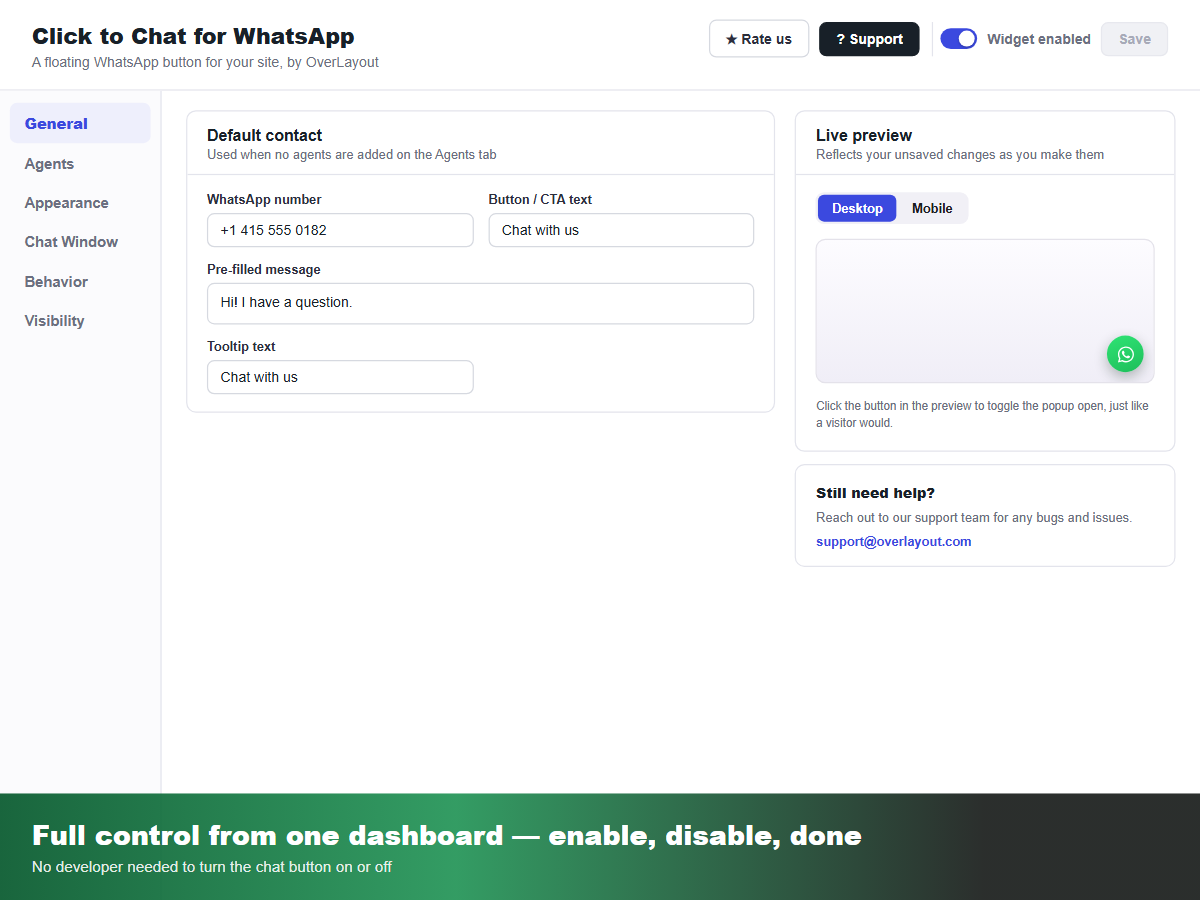The image size is (1200, 900).
Task: Open the support@overlayout.com email link
Action: 893,541
